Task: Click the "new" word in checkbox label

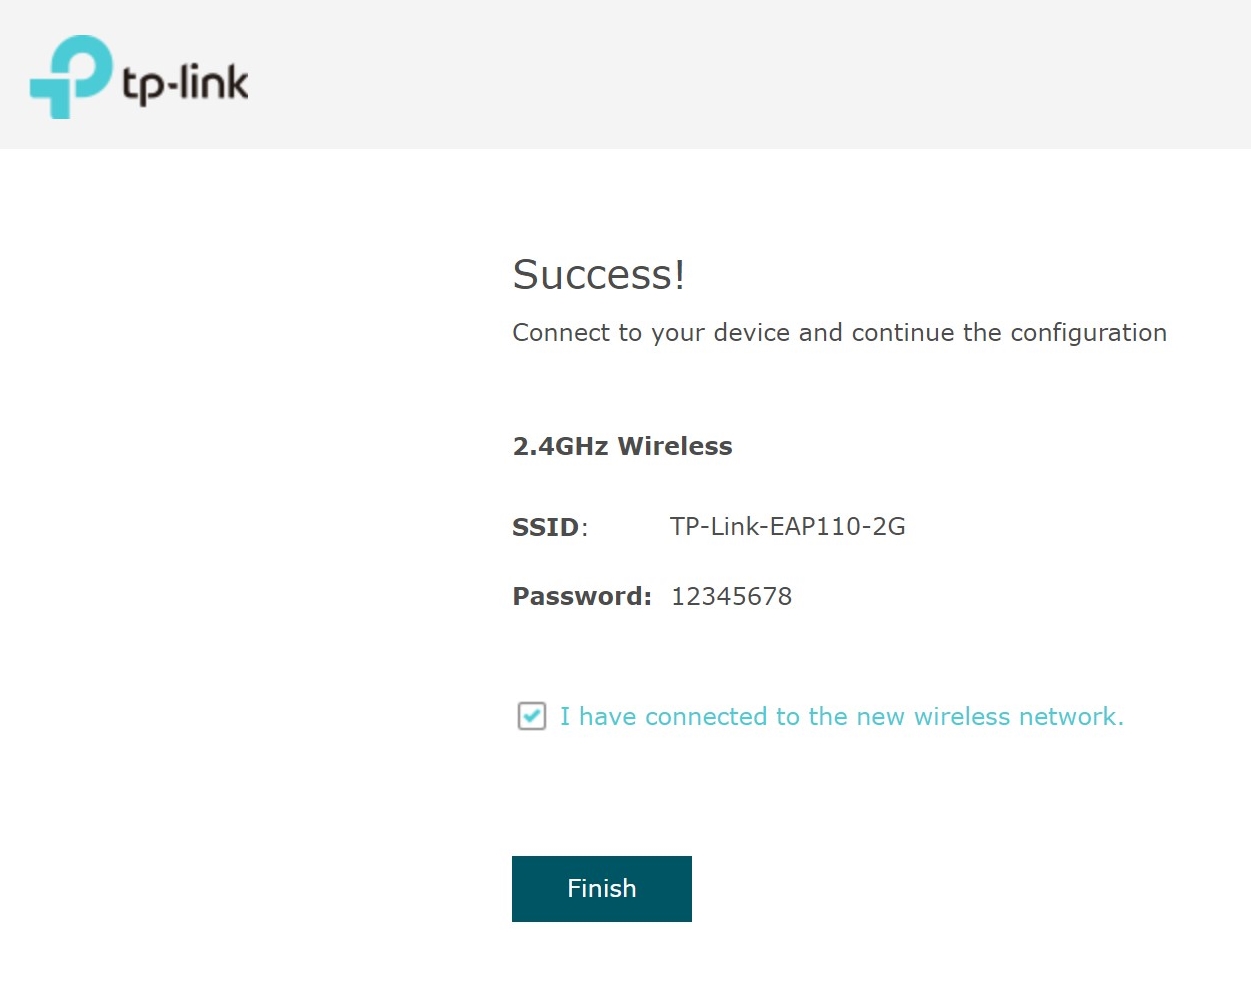Action: (x=880, y=717)
